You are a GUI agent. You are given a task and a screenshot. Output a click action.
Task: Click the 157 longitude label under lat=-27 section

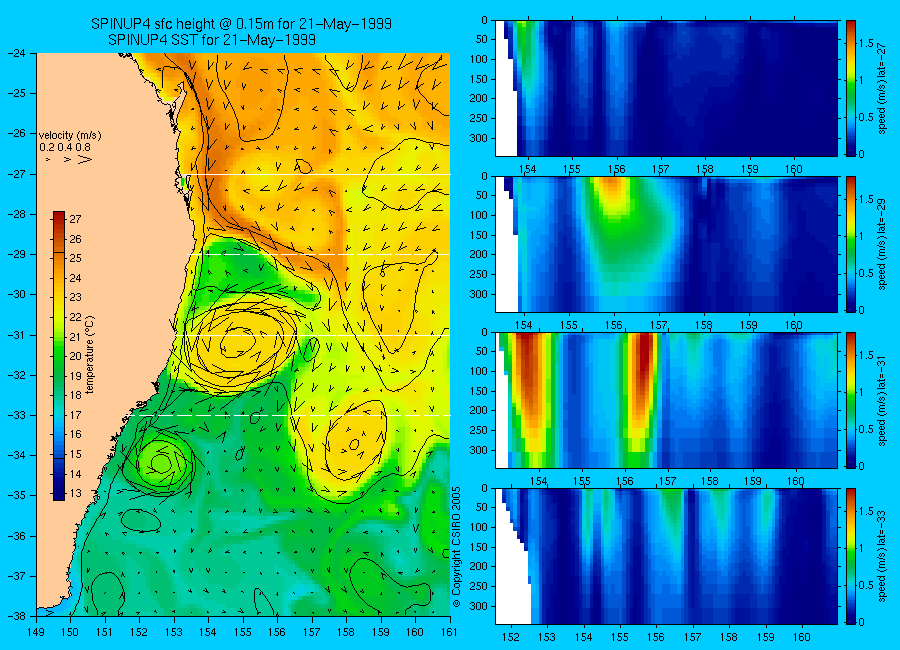(x=661, y=169)
